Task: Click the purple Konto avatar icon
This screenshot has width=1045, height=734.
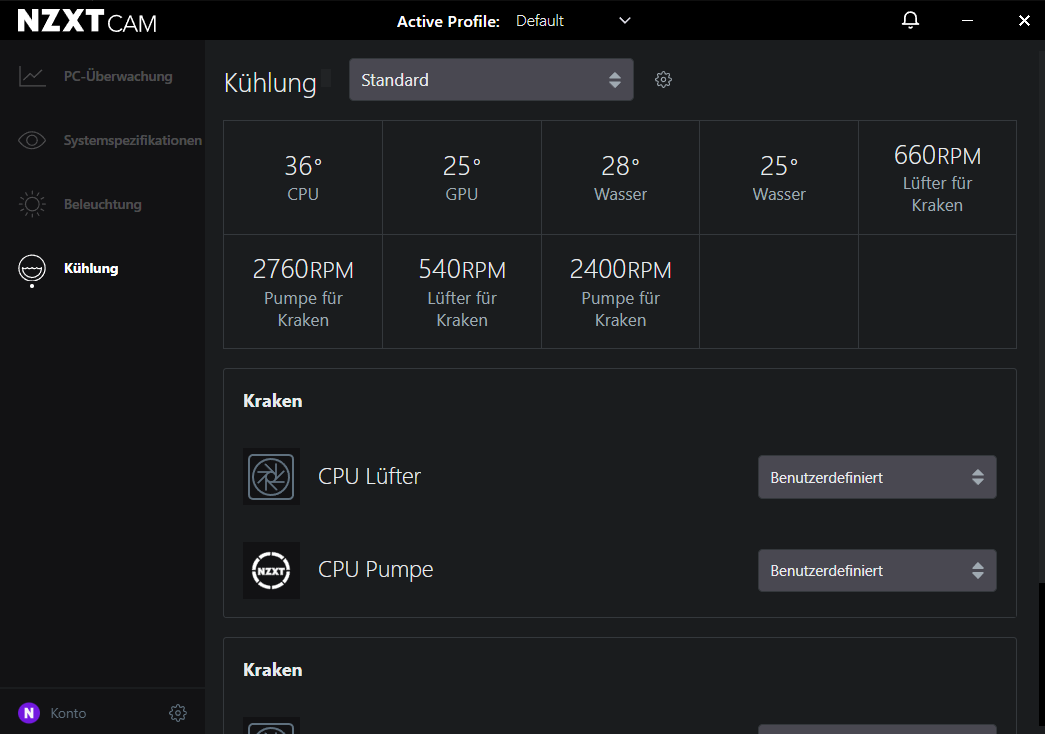Action: point(29,713)
